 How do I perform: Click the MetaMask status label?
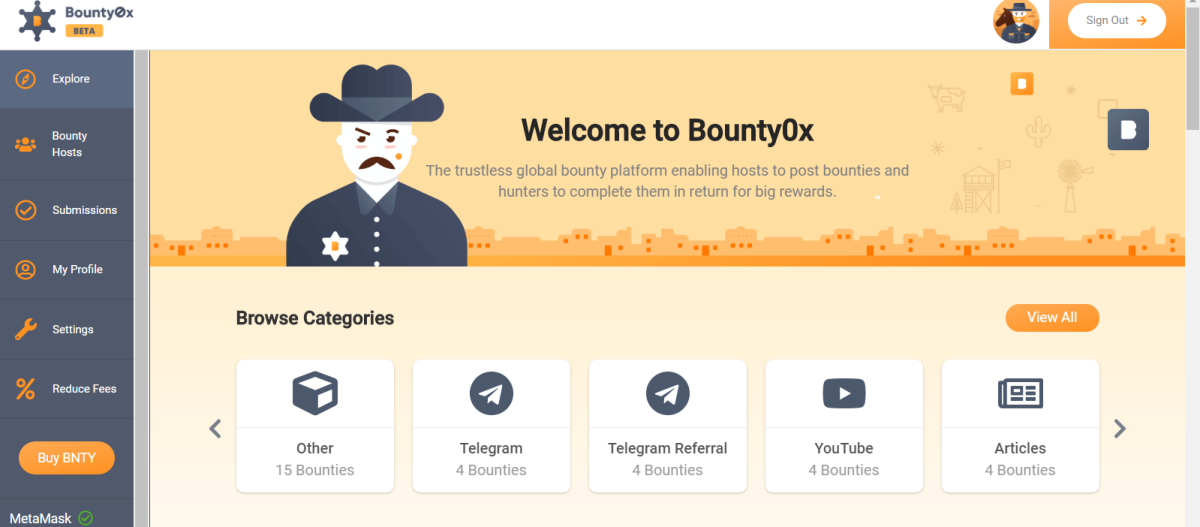(x=40, y=518)
